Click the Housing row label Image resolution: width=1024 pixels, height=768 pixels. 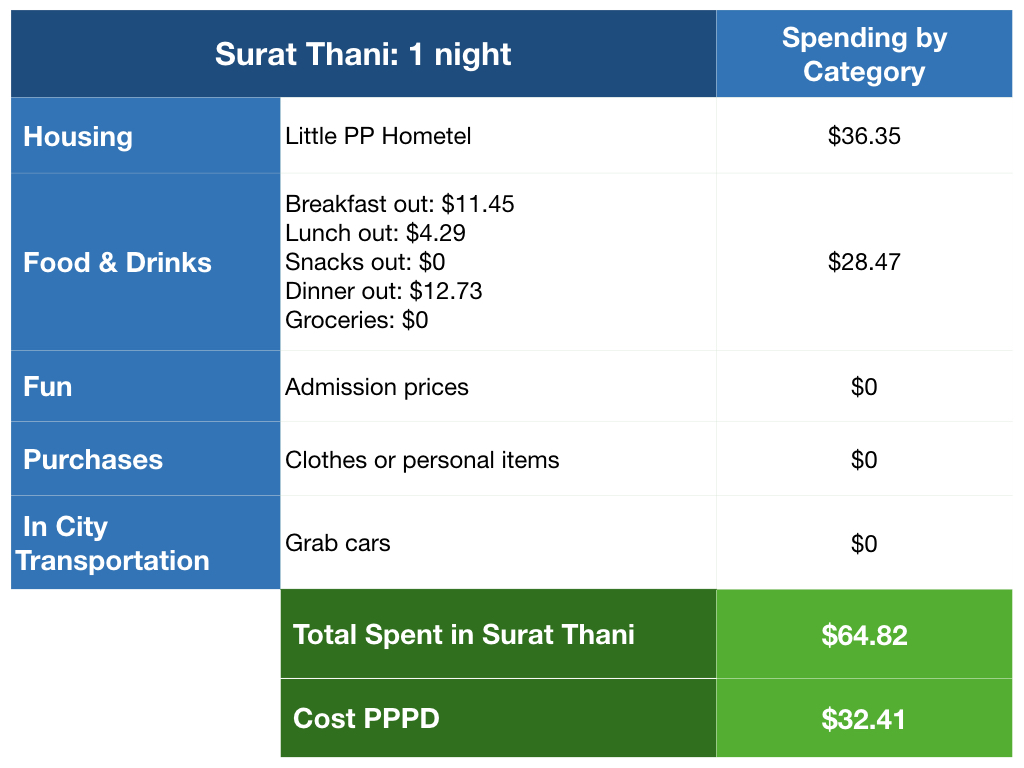[x=78, y=136]
